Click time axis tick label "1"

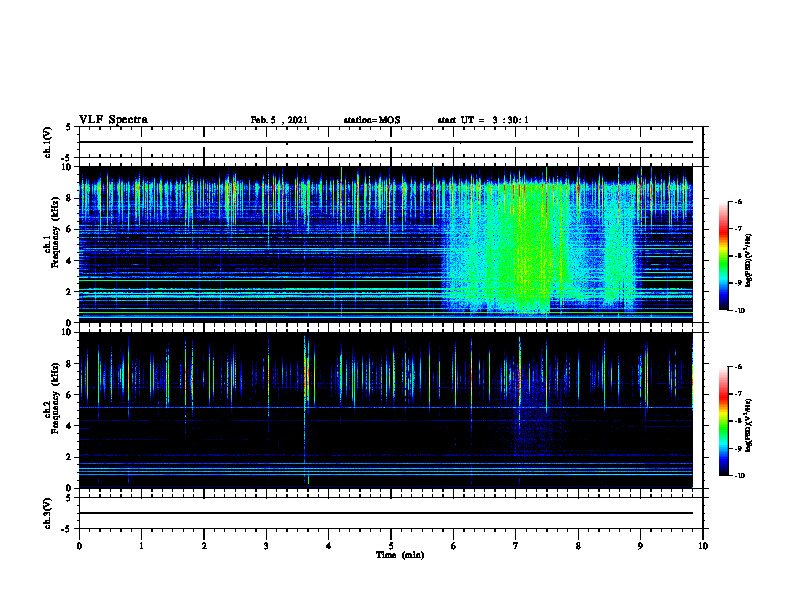[141, 546]
